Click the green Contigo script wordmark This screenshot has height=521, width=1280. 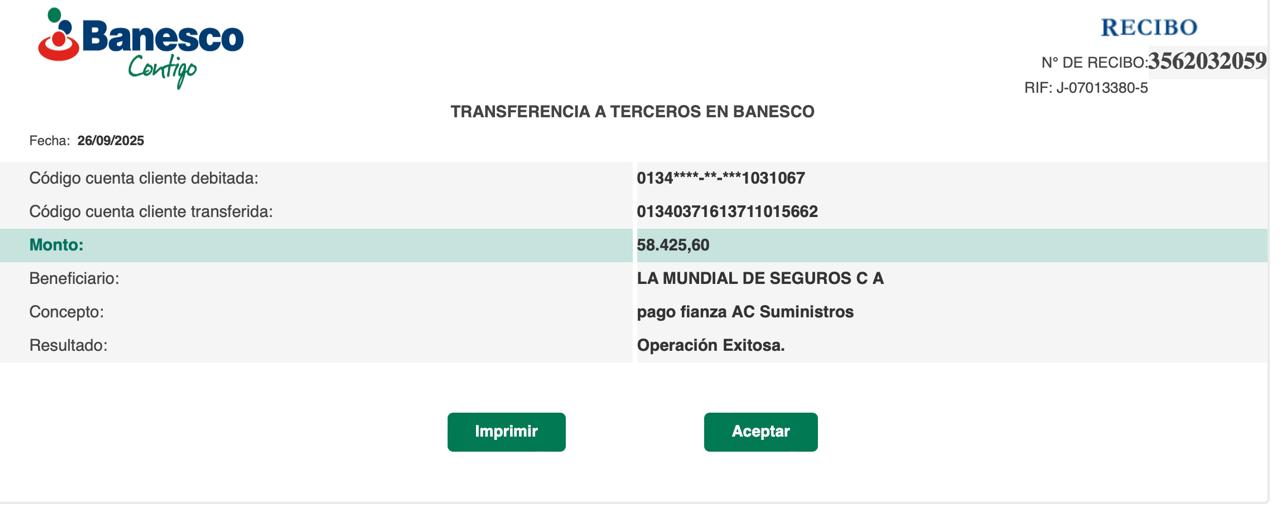(162, 70)
